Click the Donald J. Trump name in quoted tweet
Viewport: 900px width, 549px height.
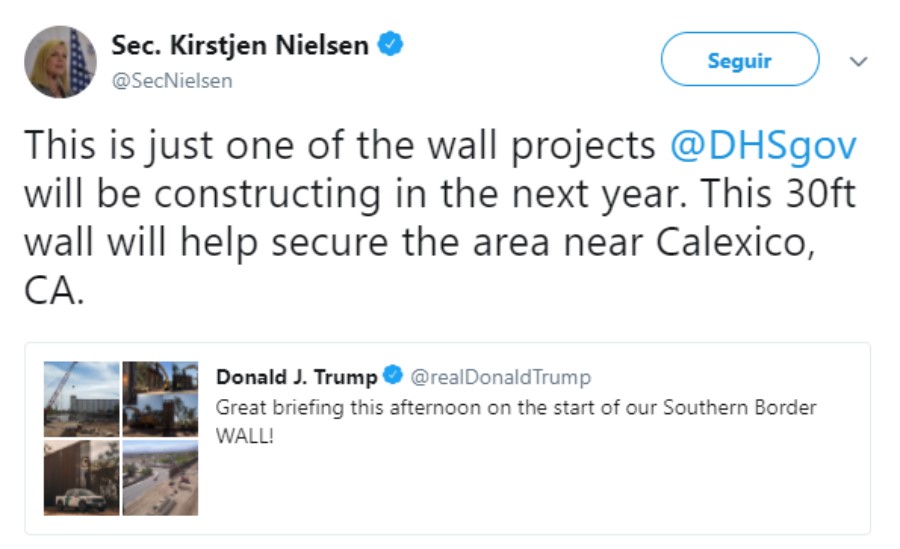click(x=297, y=377)
